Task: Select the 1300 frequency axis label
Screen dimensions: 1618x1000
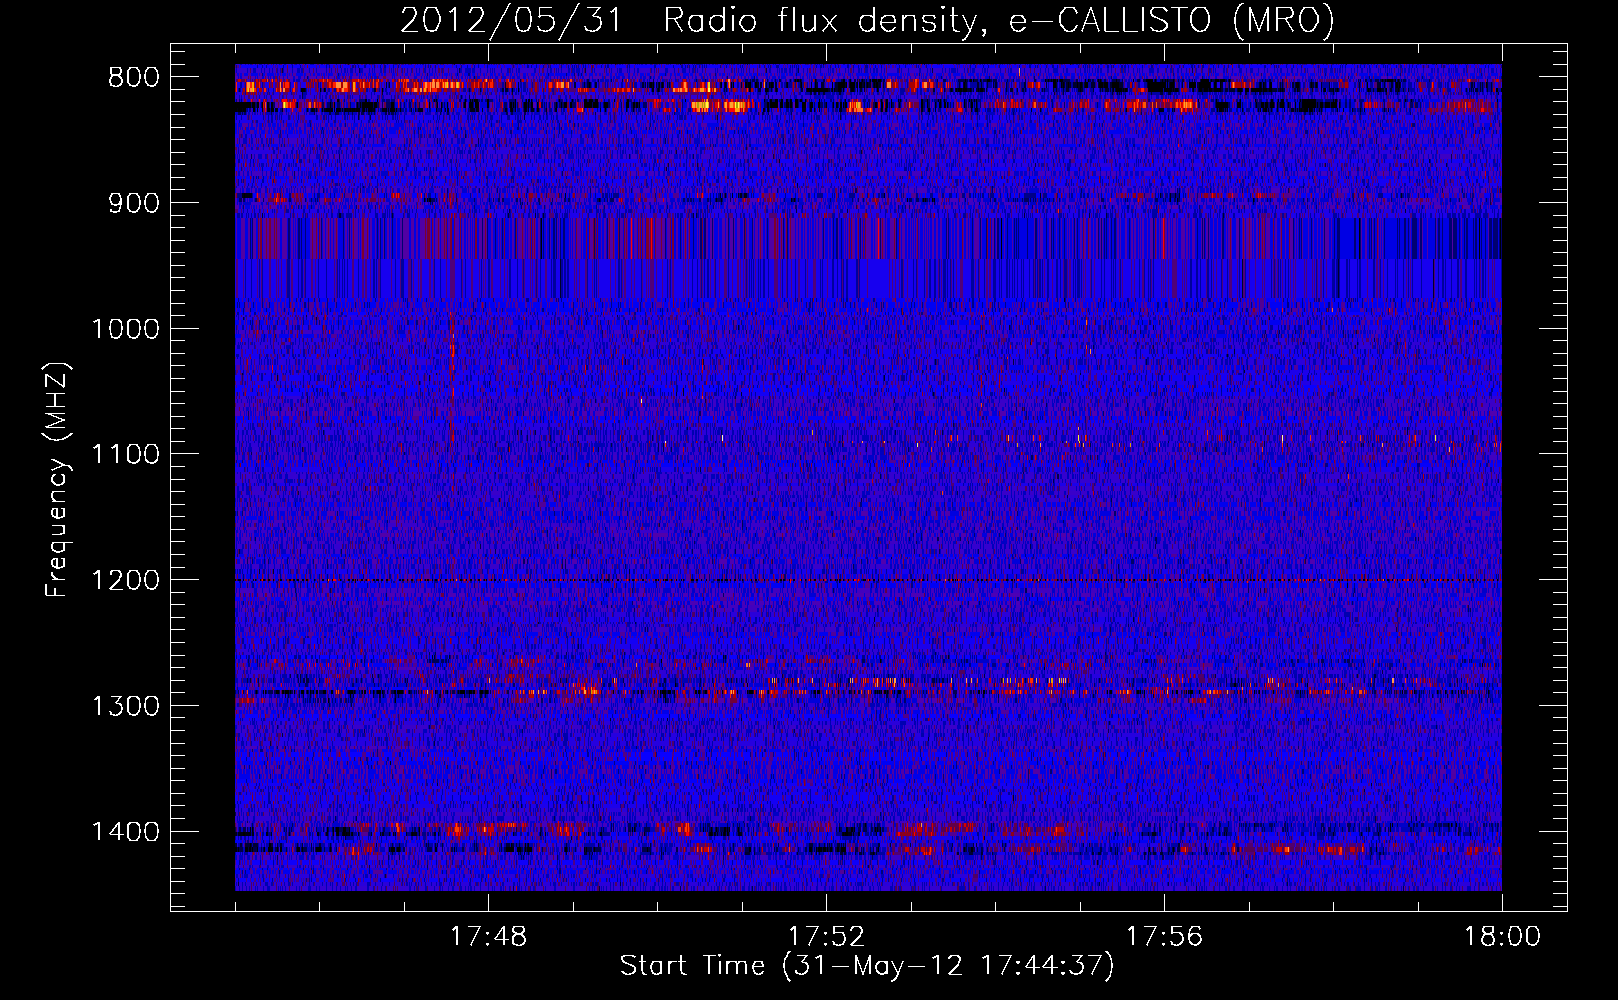Action: [x=125, y=706]
